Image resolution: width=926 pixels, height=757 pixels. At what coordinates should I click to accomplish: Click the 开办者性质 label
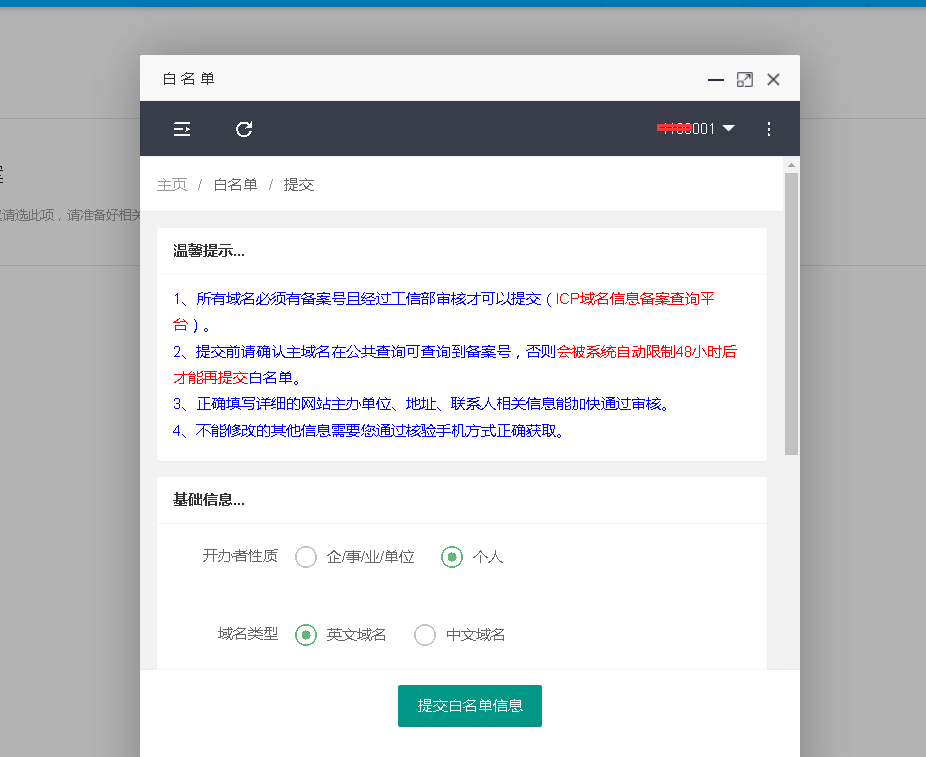click(x=240, y=556)
